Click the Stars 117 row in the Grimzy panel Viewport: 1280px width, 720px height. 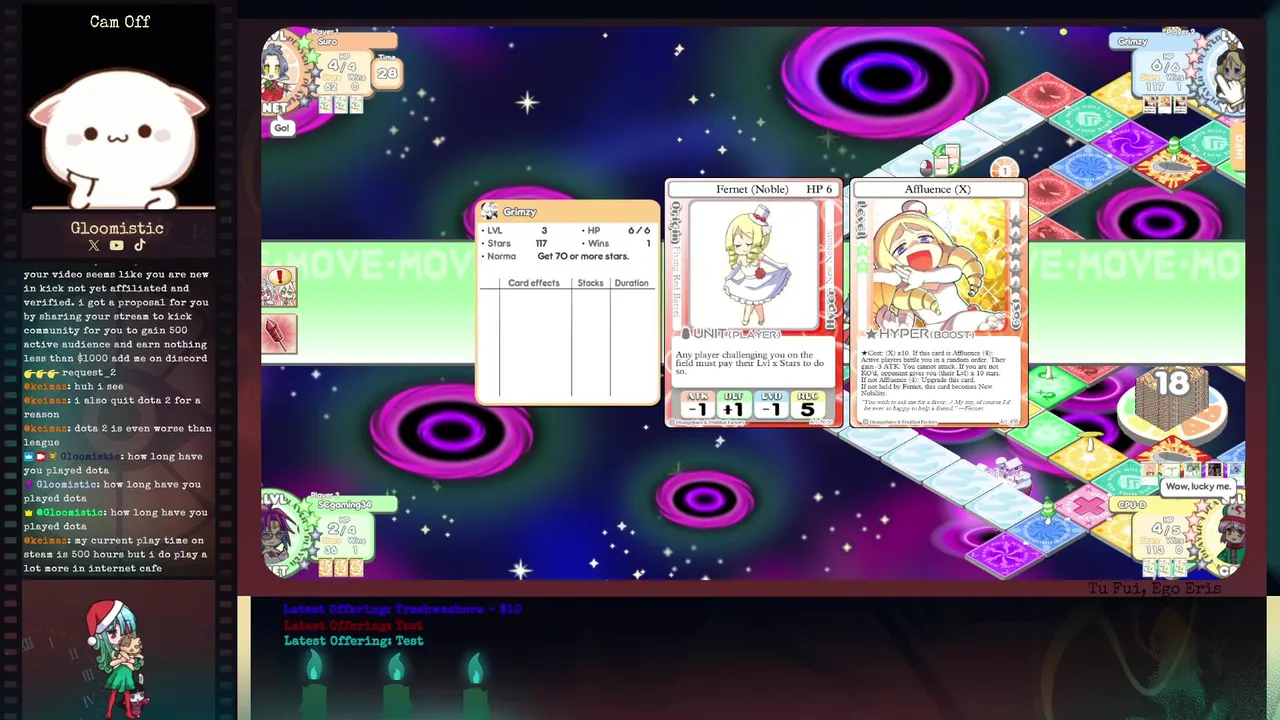click(x=516, y=244)
